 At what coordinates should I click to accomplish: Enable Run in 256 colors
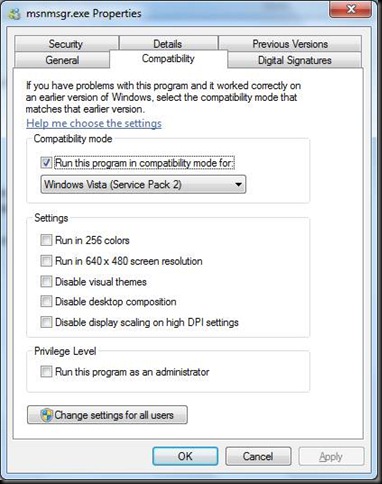click(x=46, y=240)
